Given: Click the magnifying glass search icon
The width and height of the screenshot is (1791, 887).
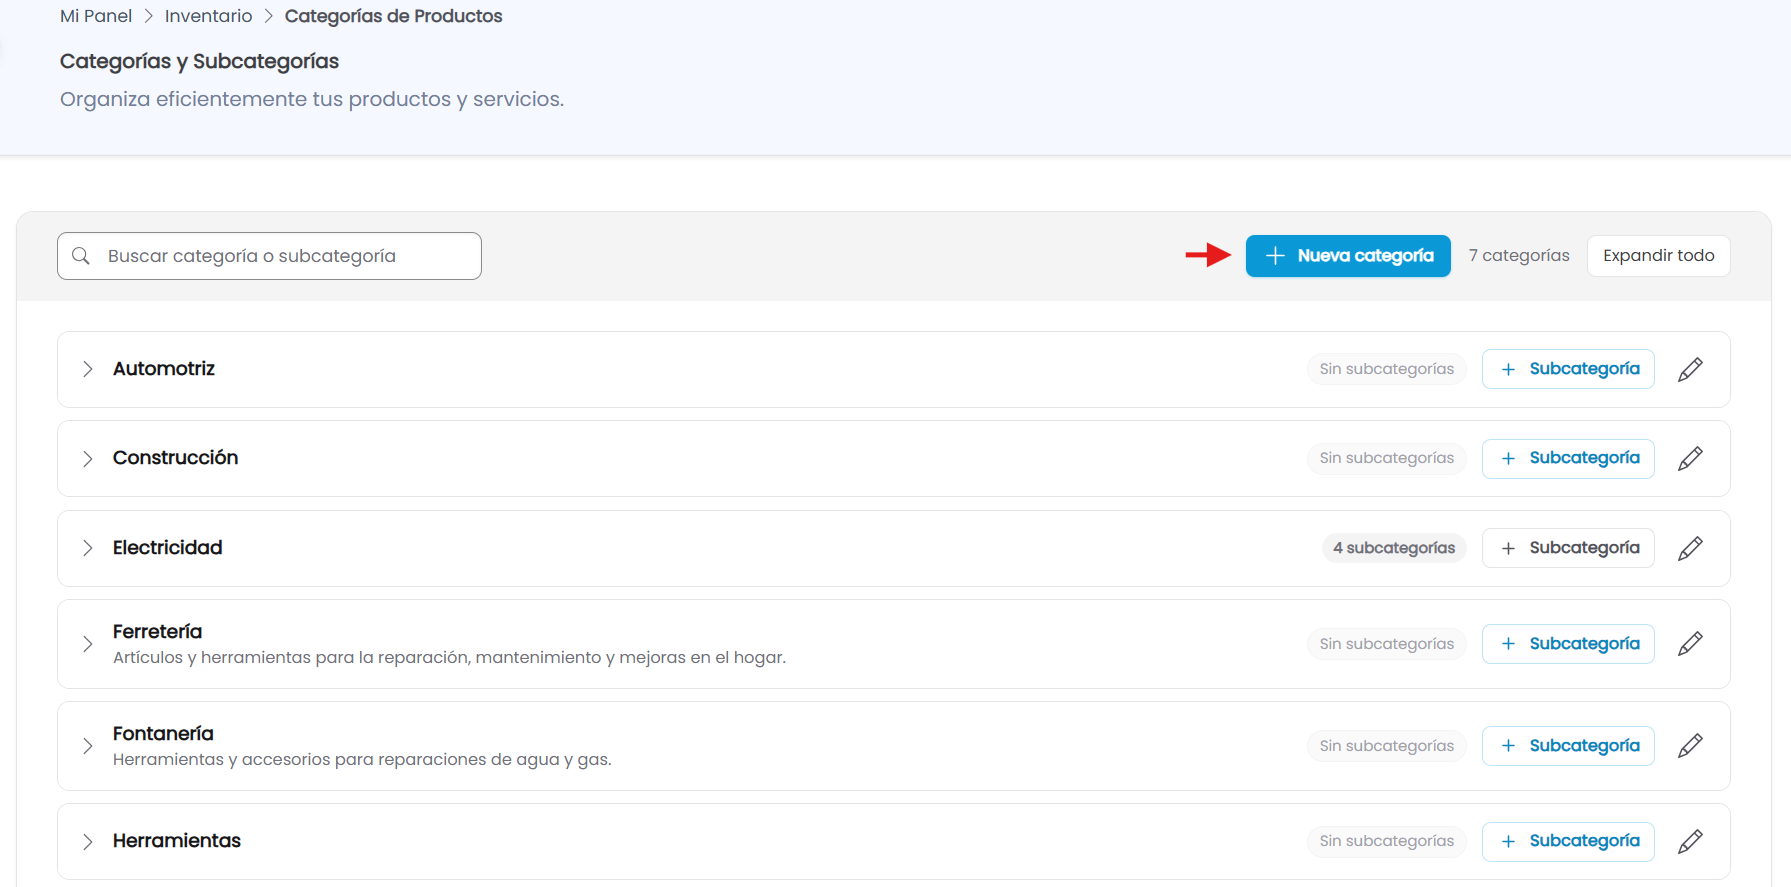Looking at the screenshot, I should point(81,256).
